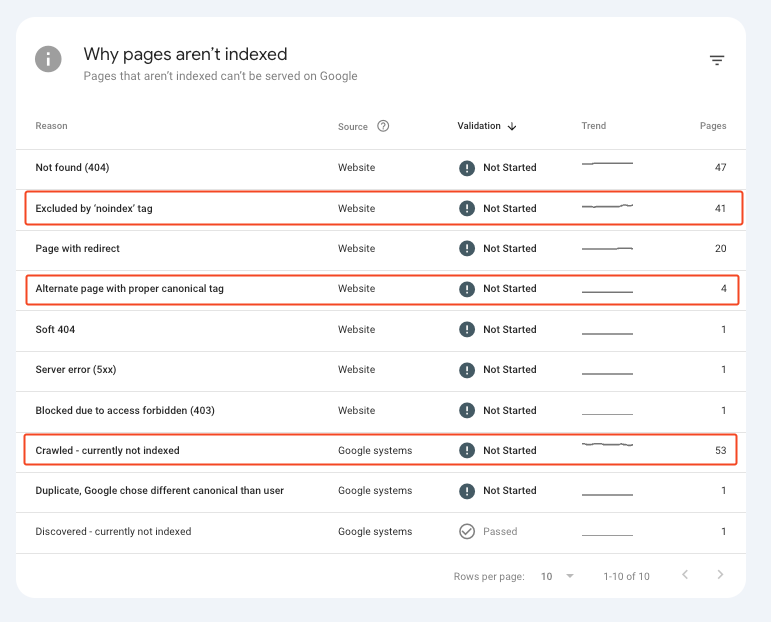Click the Passed checkmark icon
The image size is (771, 622).
click(x=466, y=531)
